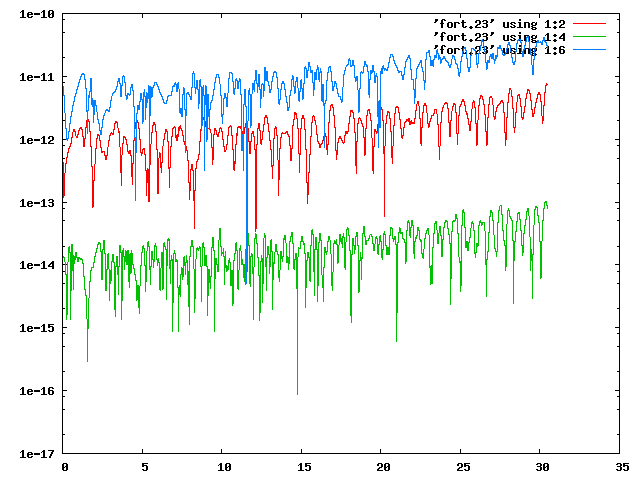
Task: Click the y-axis label 1e-17
Action: click(x=37, y=454)
